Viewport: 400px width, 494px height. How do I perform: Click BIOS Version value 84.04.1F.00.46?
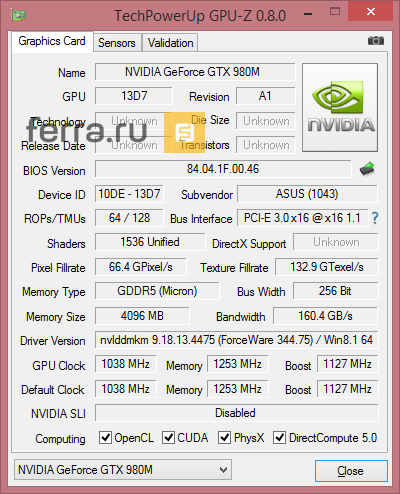[223, 169]
